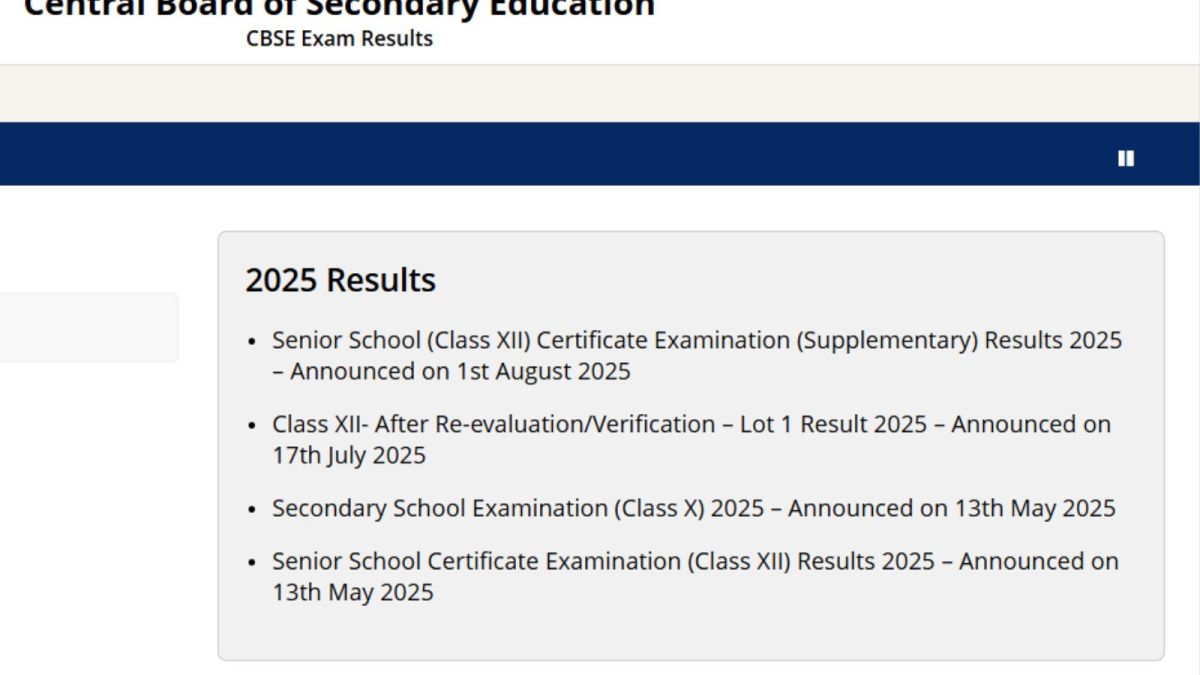1200x675 pixels.
Task: Open Class XII Re-evaluation/Verification Lot 1 Result
Action: [x=690, y=425]
